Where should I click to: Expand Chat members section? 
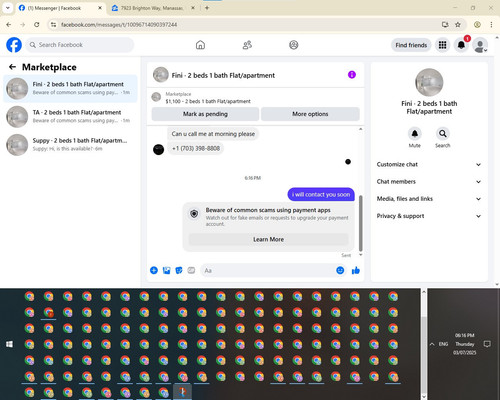coord(429,182)
